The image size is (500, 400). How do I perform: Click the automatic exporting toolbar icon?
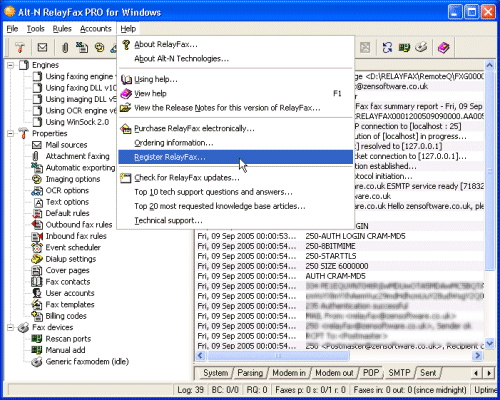[82, 48]
